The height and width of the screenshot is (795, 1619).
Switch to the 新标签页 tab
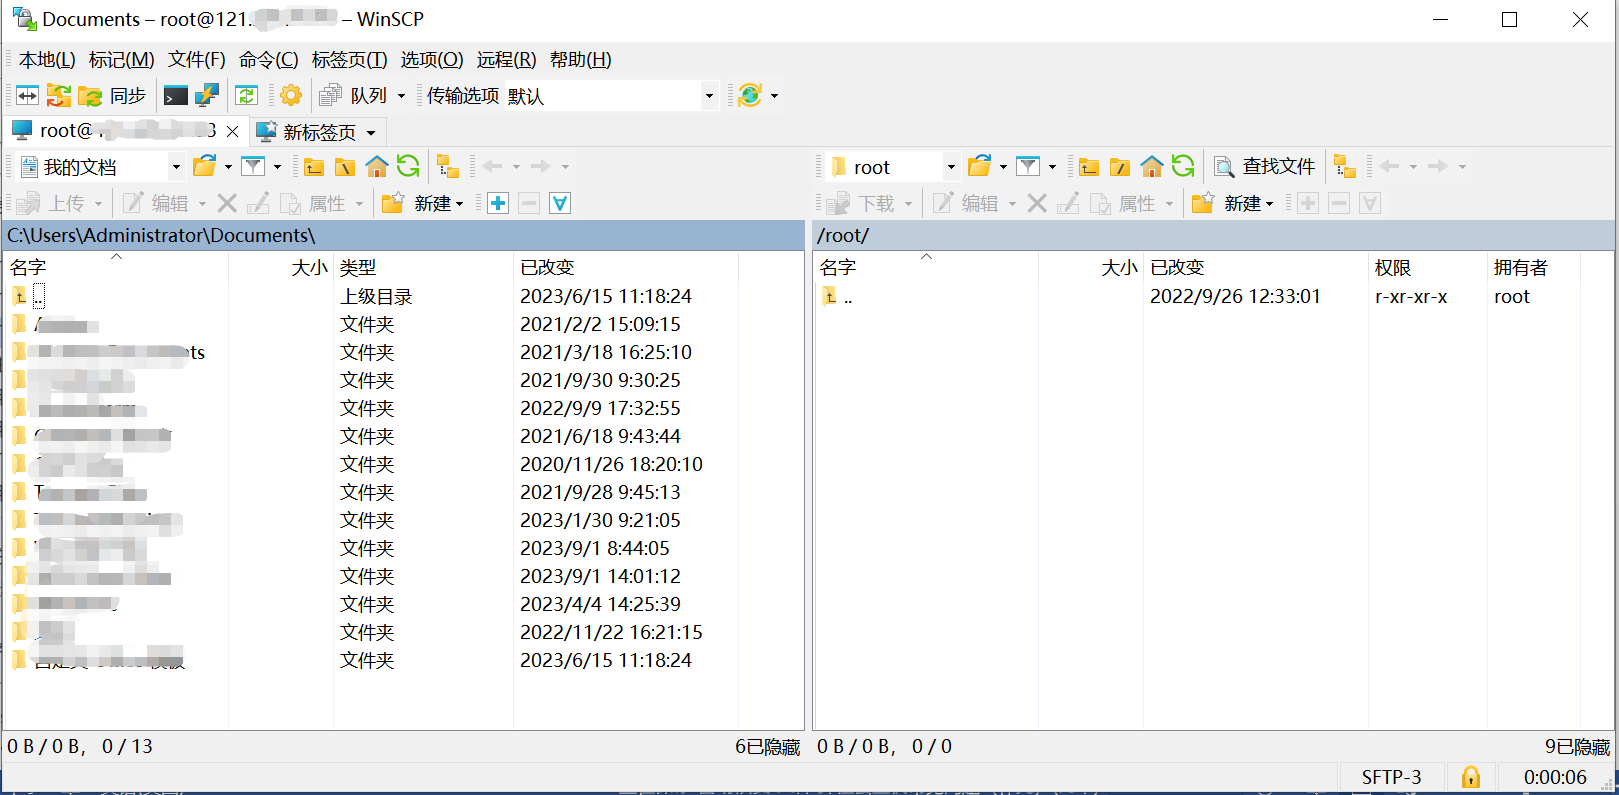[x=318, y=132]
